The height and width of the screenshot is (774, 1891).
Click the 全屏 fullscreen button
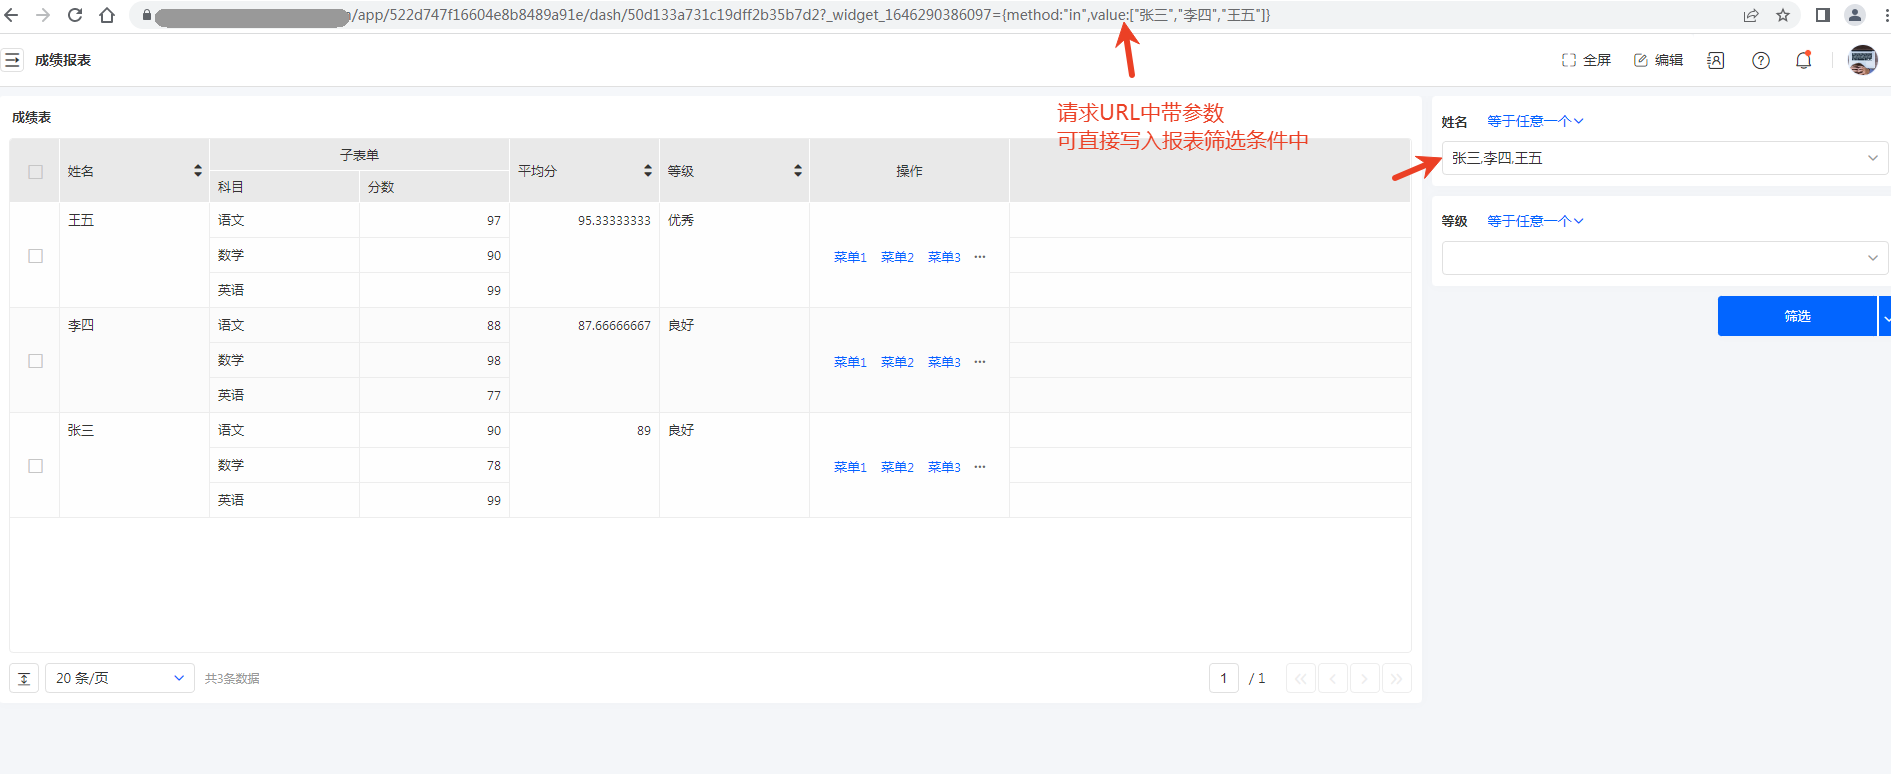(1586, 60)
